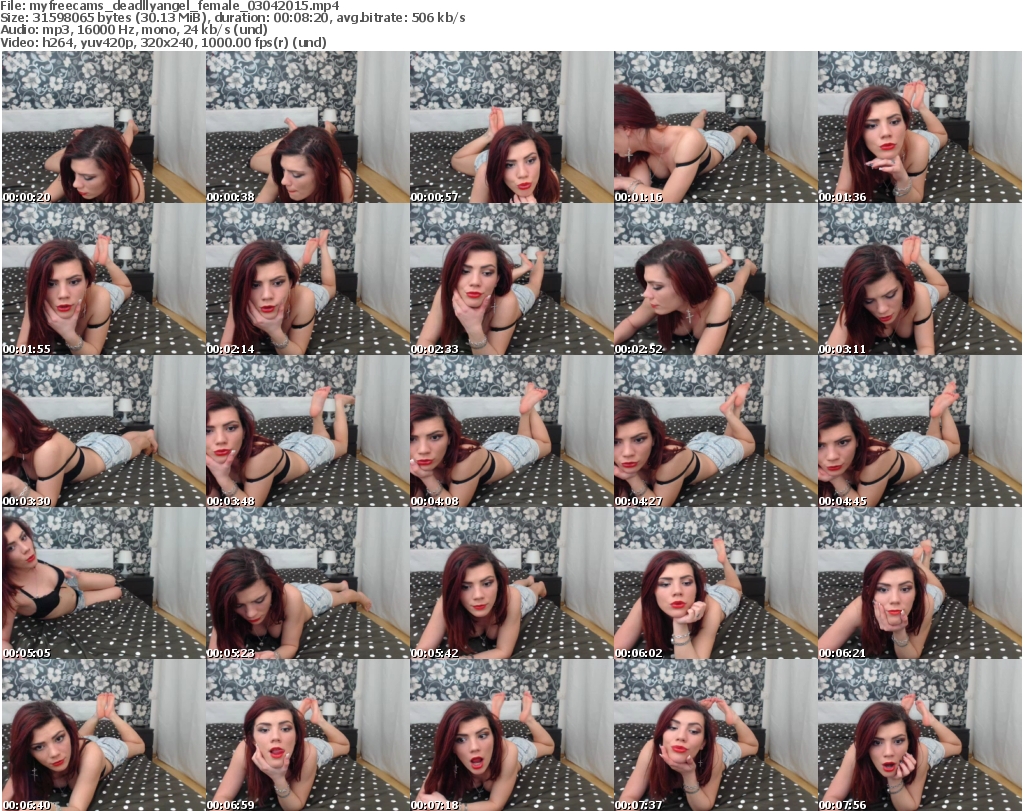Pick the frame timestamped 00:04:45
Image resolution: width=1024 pixels, height=811 pixels.
[x=920, y=432]
